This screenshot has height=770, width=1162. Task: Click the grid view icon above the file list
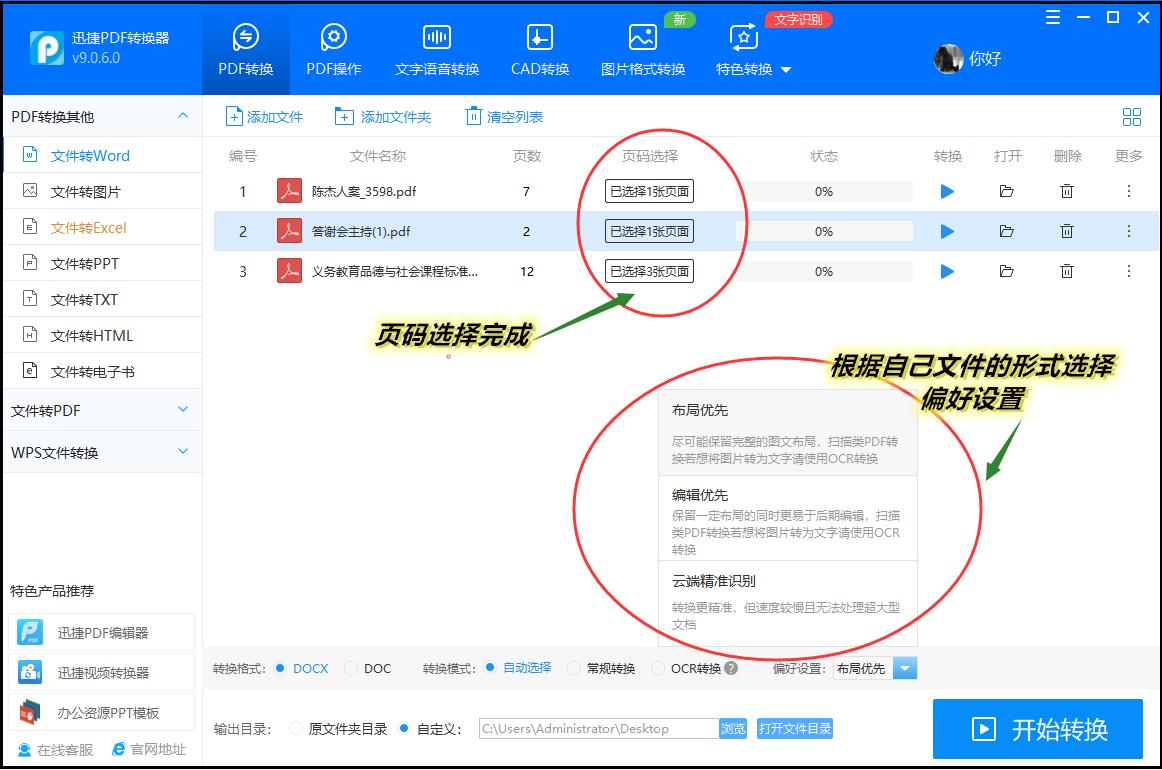[x=1131, y=116]
